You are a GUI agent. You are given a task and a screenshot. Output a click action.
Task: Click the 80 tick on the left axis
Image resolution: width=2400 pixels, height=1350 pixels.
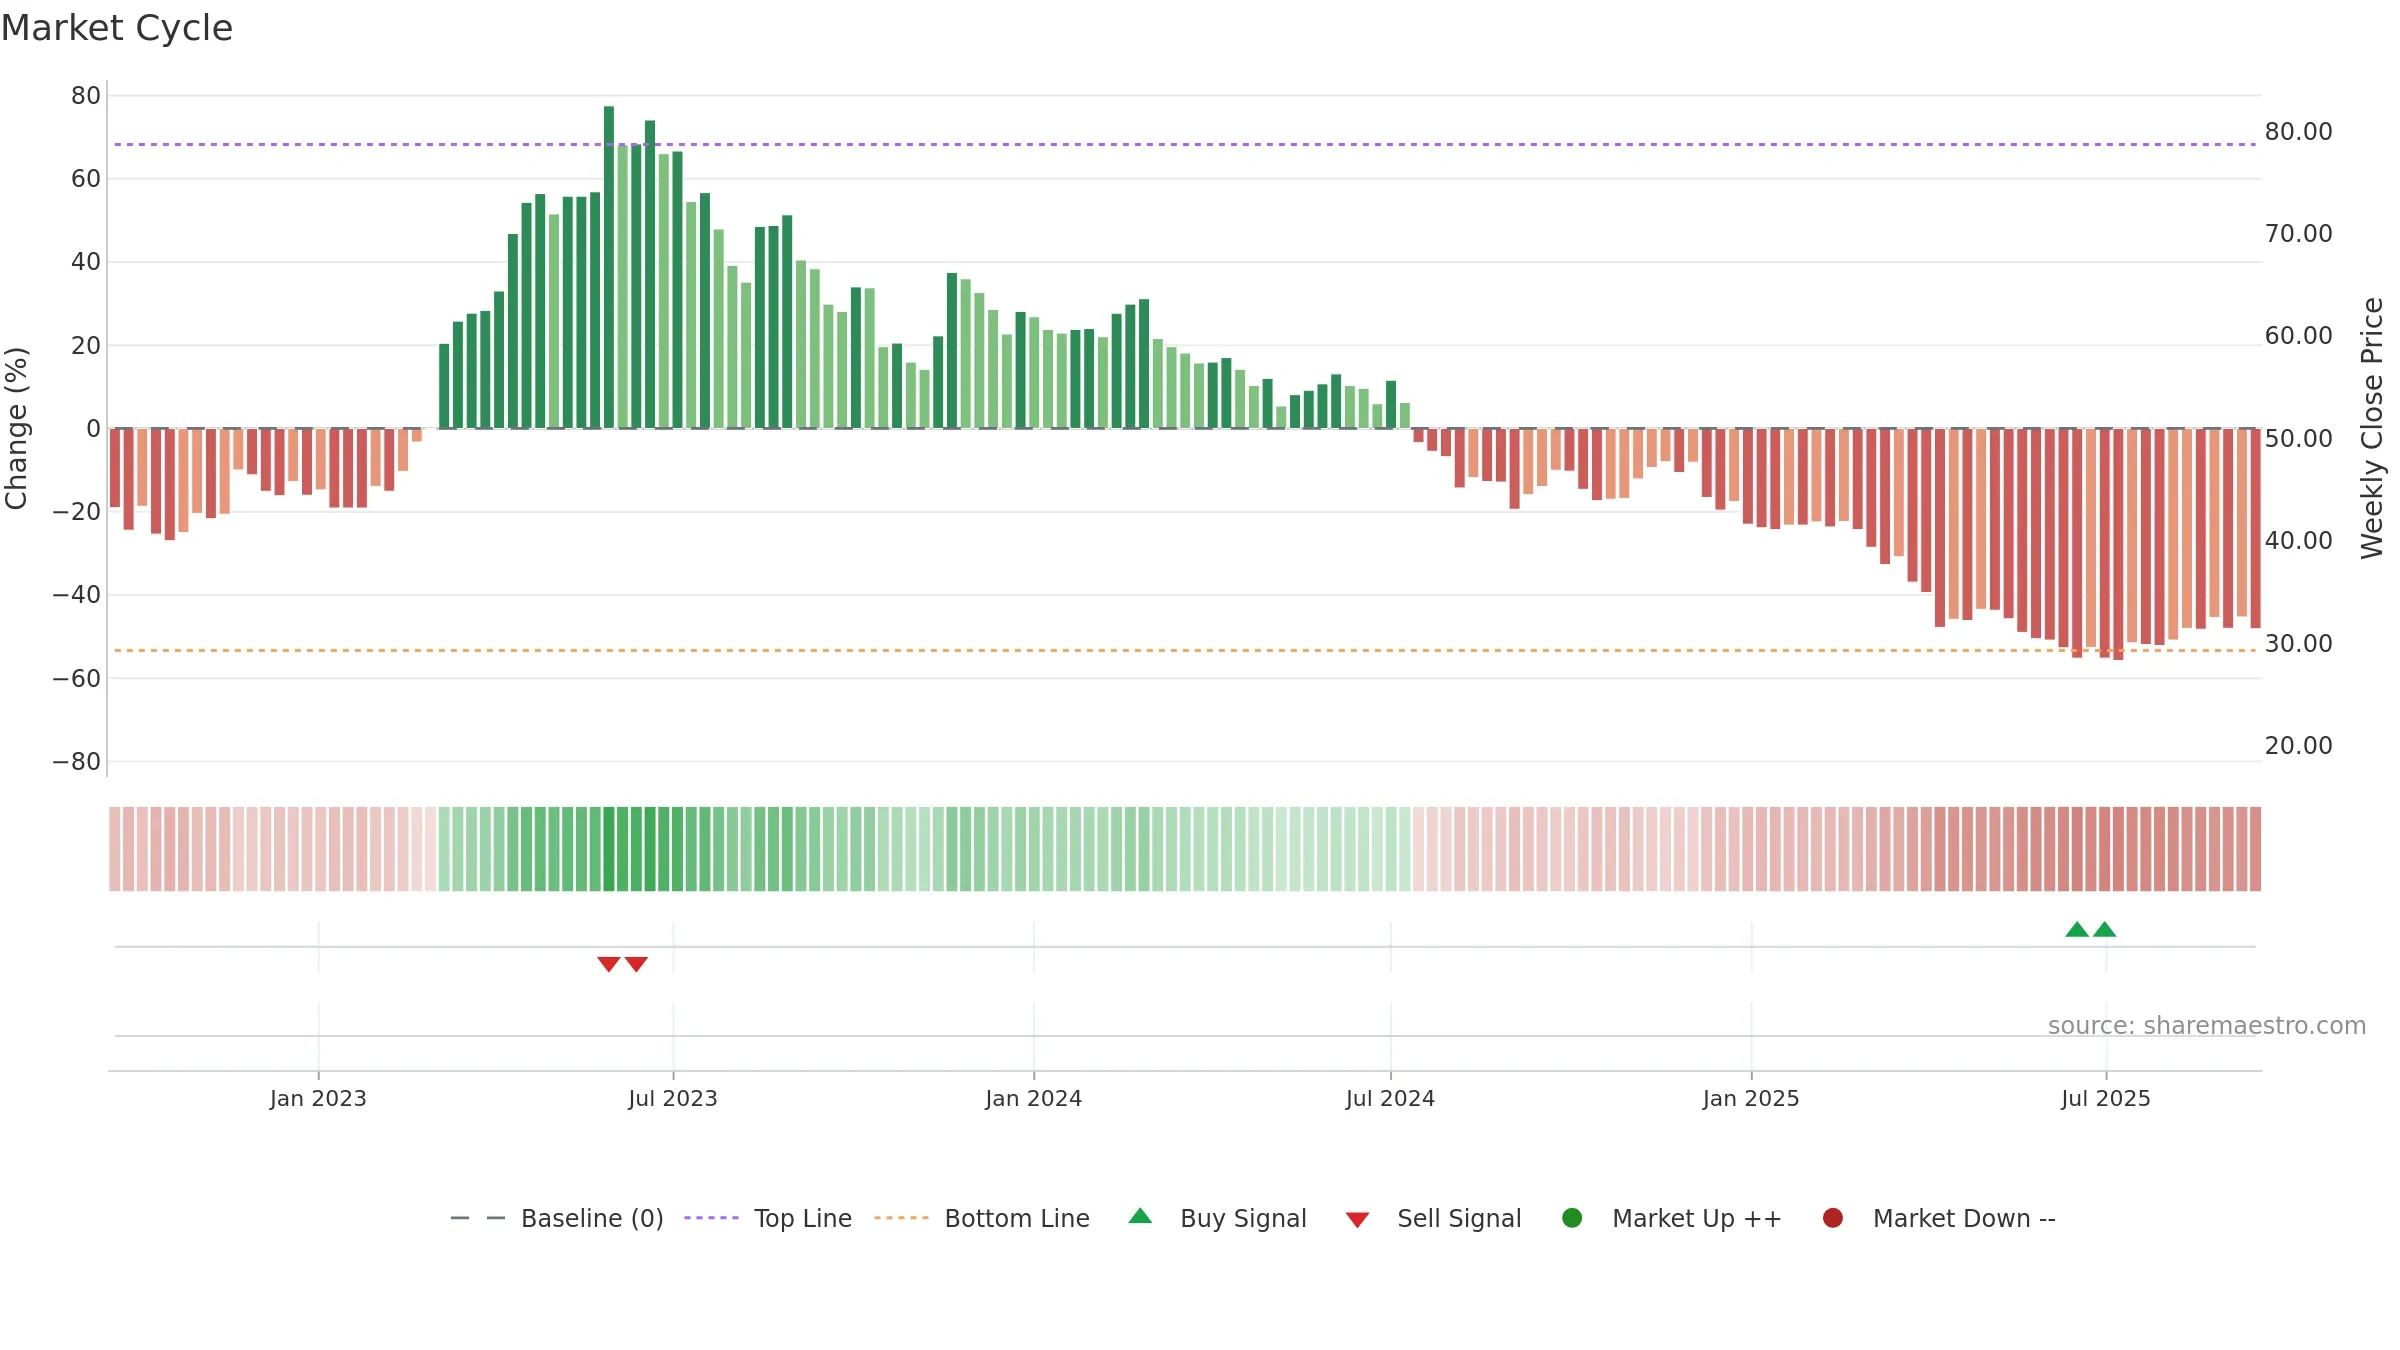(x=86, y=95)
